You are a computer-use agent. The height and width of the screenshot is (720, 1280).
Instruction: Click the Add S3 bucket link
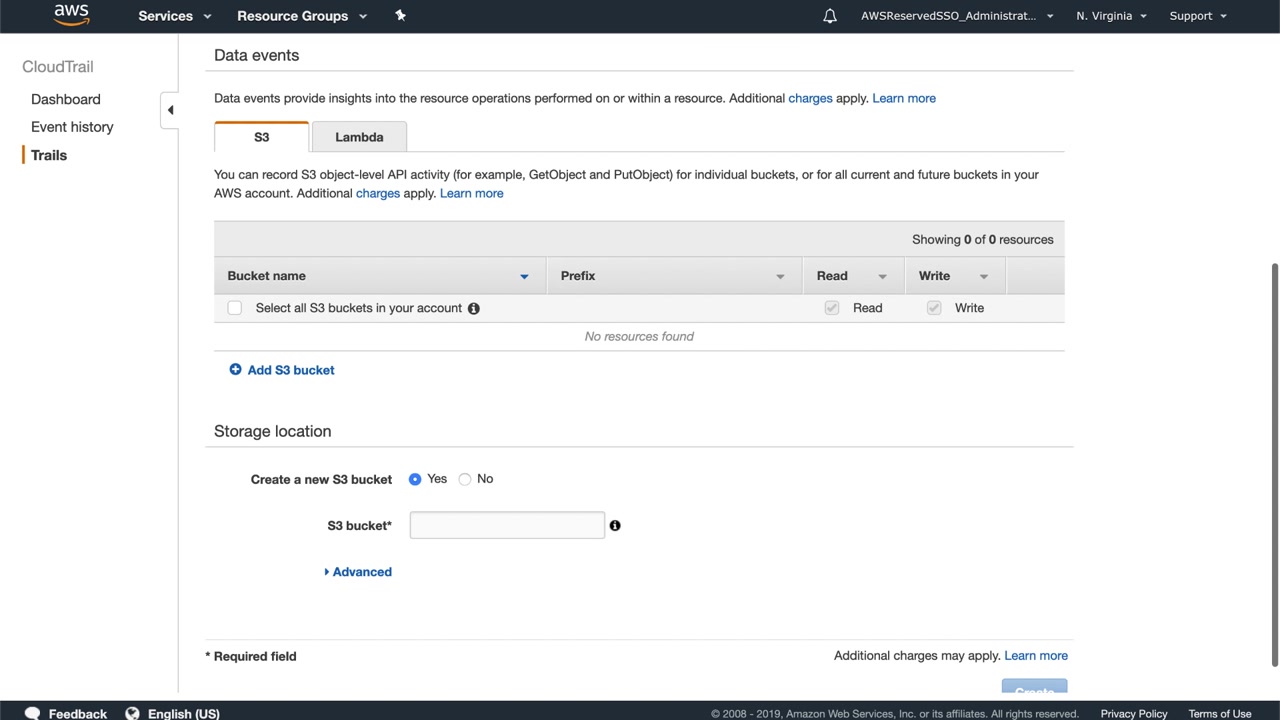[x=291, y=370]
